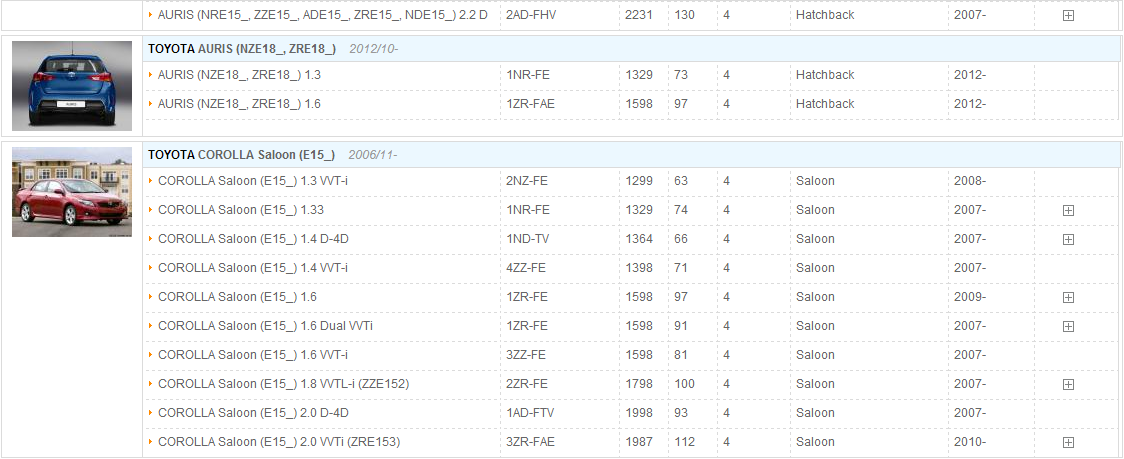Image resolution: width=1124 pixels, height=459 pixels.
Task: Select engine code 1AD-FTV
Action: tap(530, 413)
